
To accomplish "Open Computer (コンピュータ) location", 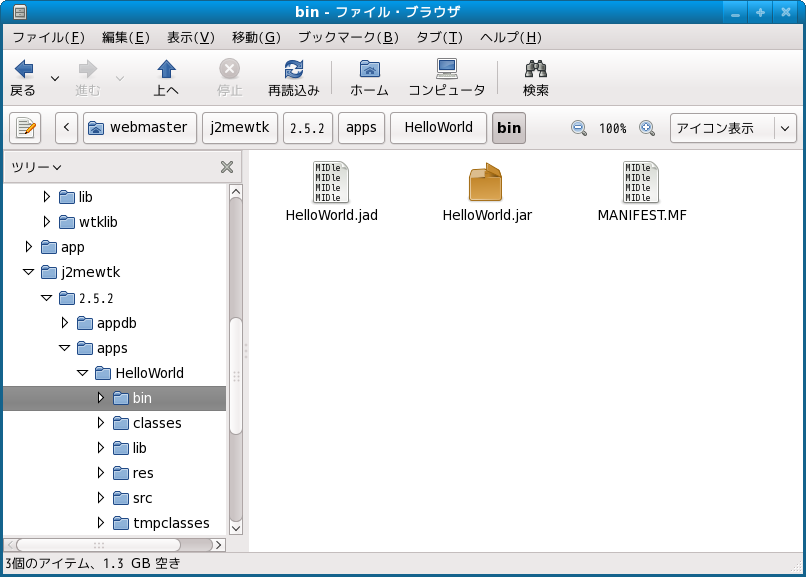I will pyautogui.click(x=447, y=78).
